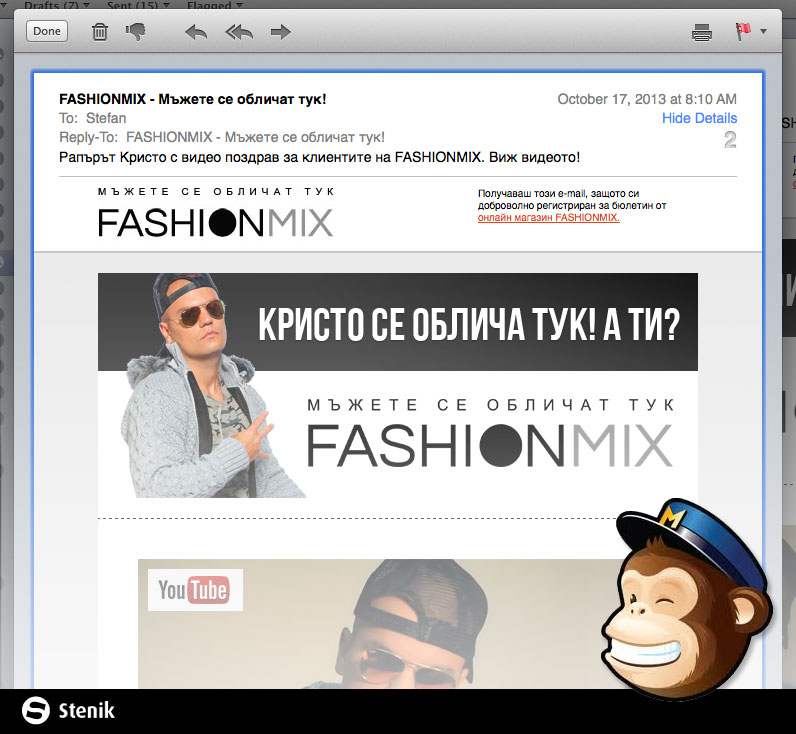Open the Drafts mailbox dropdown behind window
The height and width of the screenshot is (734, 796).
57,5
